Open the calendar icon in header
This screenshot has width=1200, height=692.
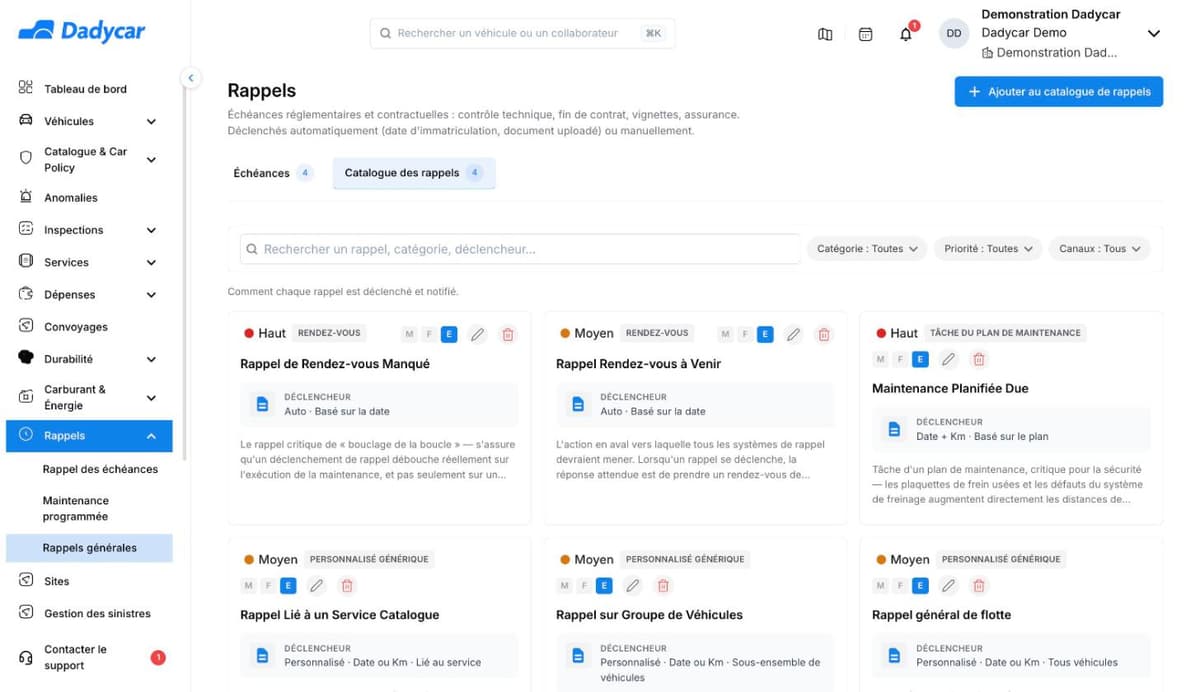(x=866, y=34)
